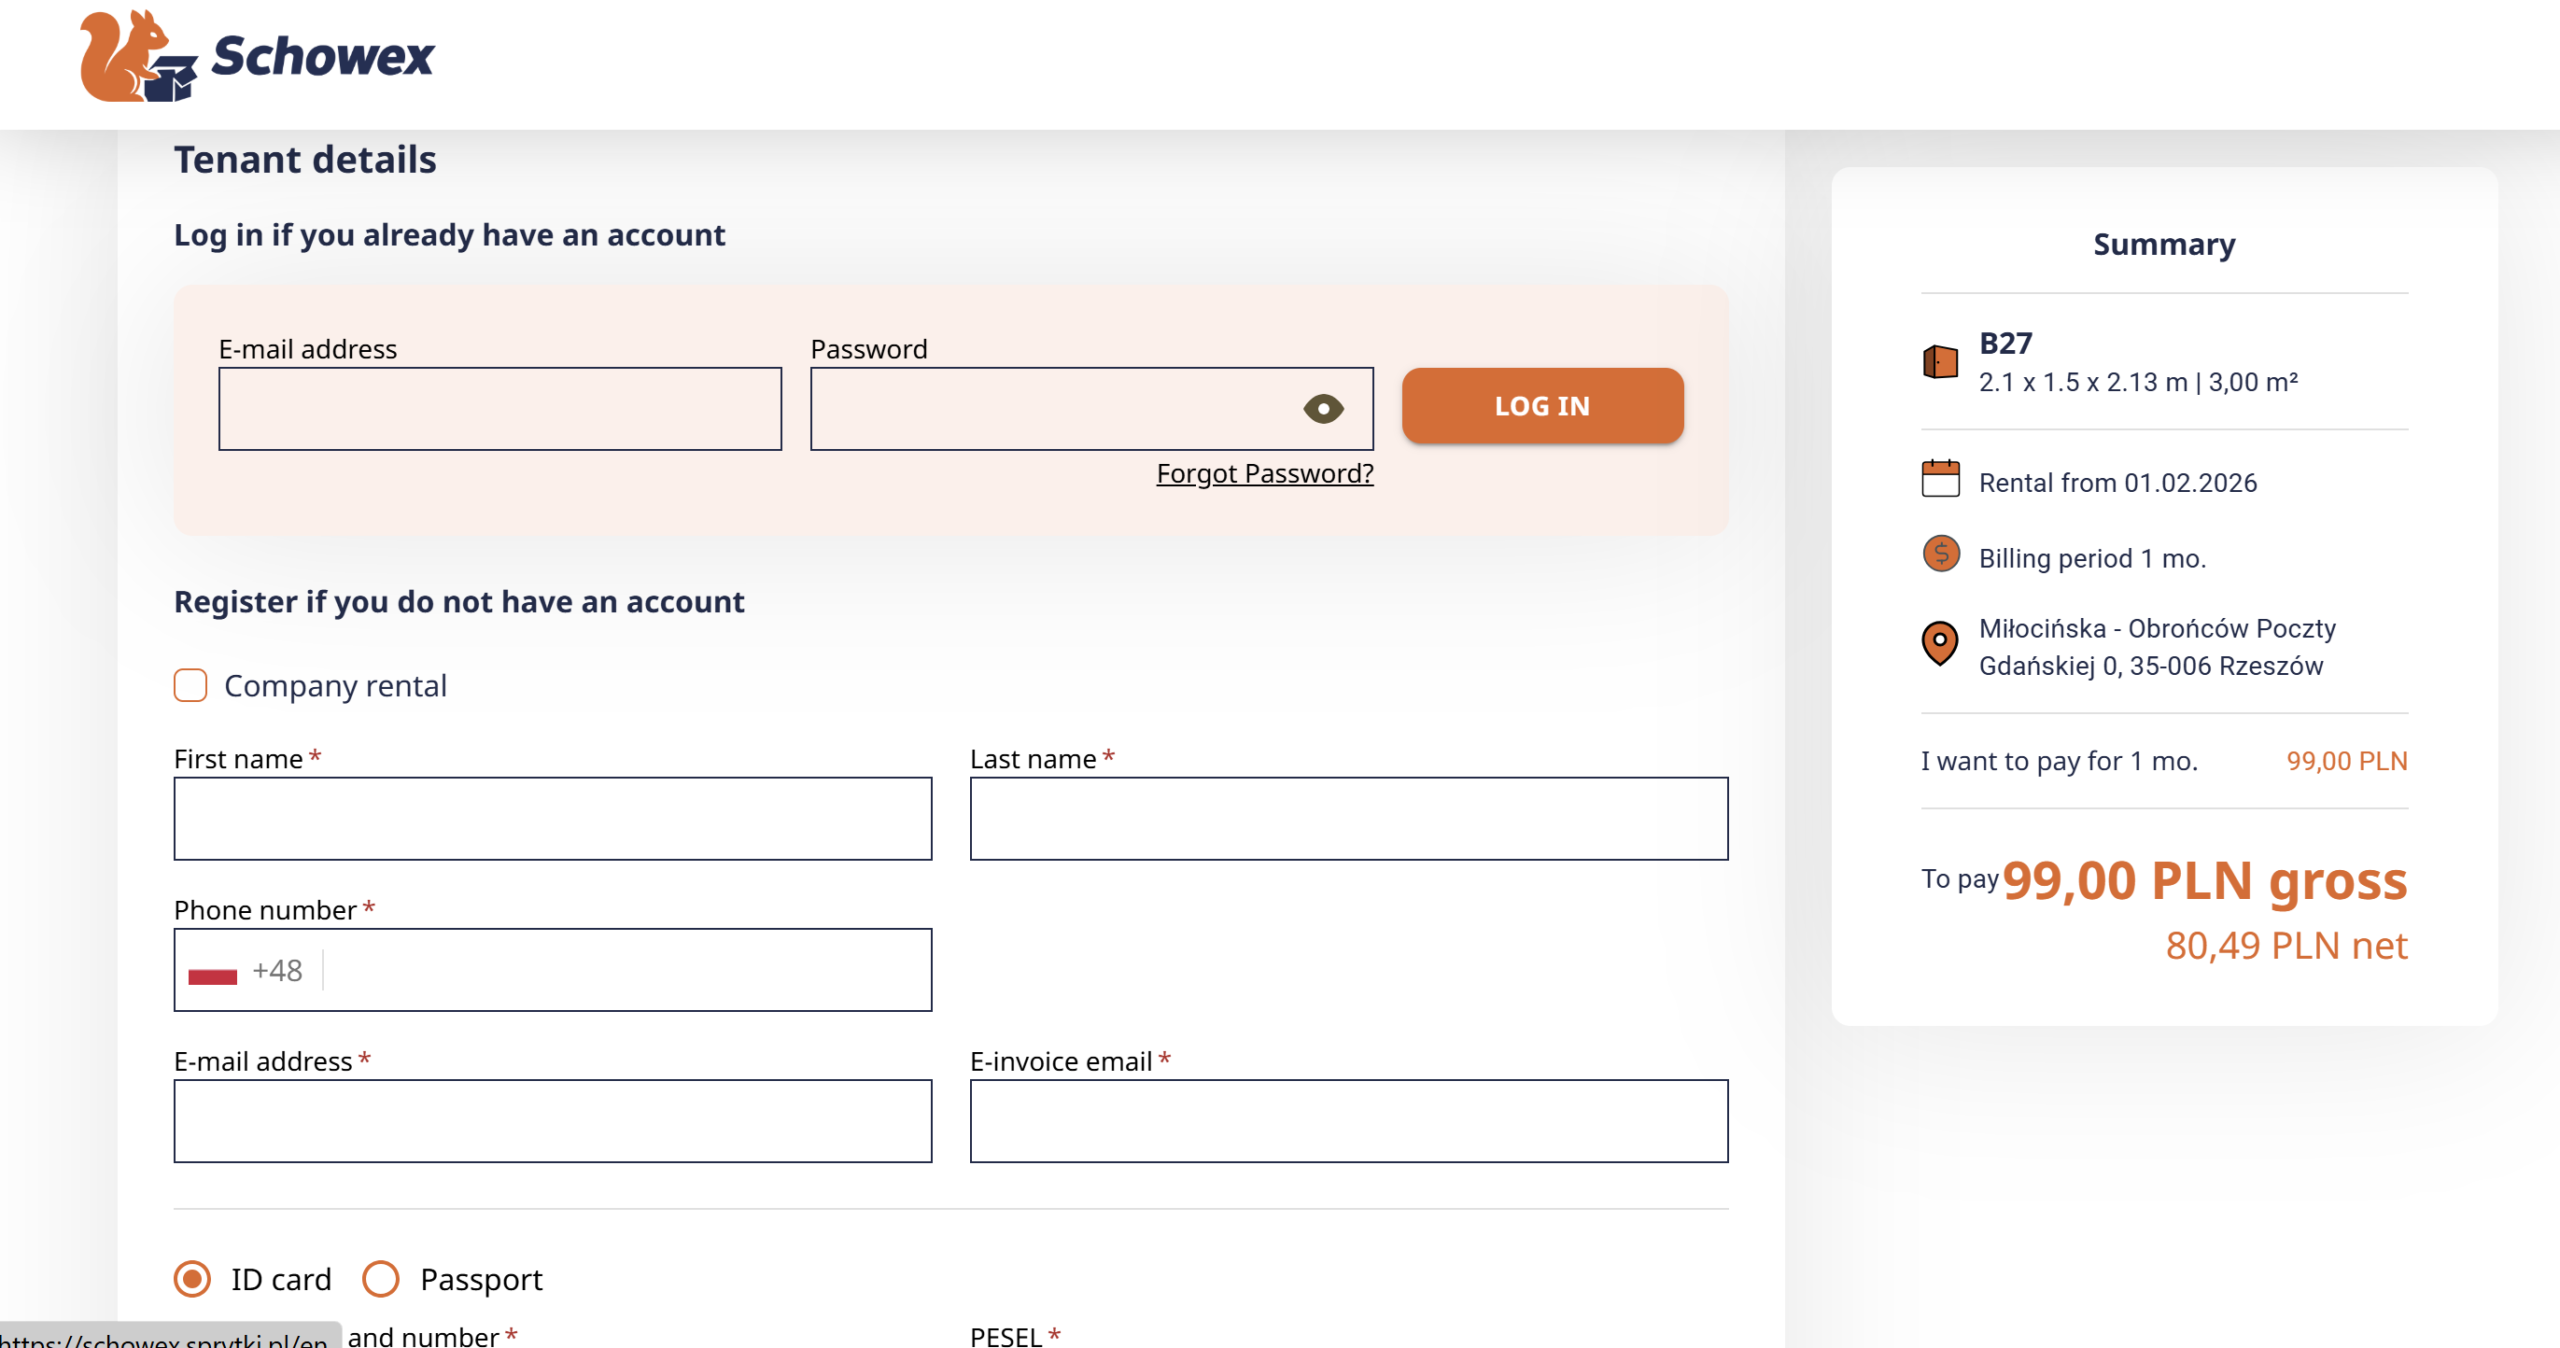Click the storage box icon beside B27
The height and width of the screenshot is (1348, 2560).
1940,361
